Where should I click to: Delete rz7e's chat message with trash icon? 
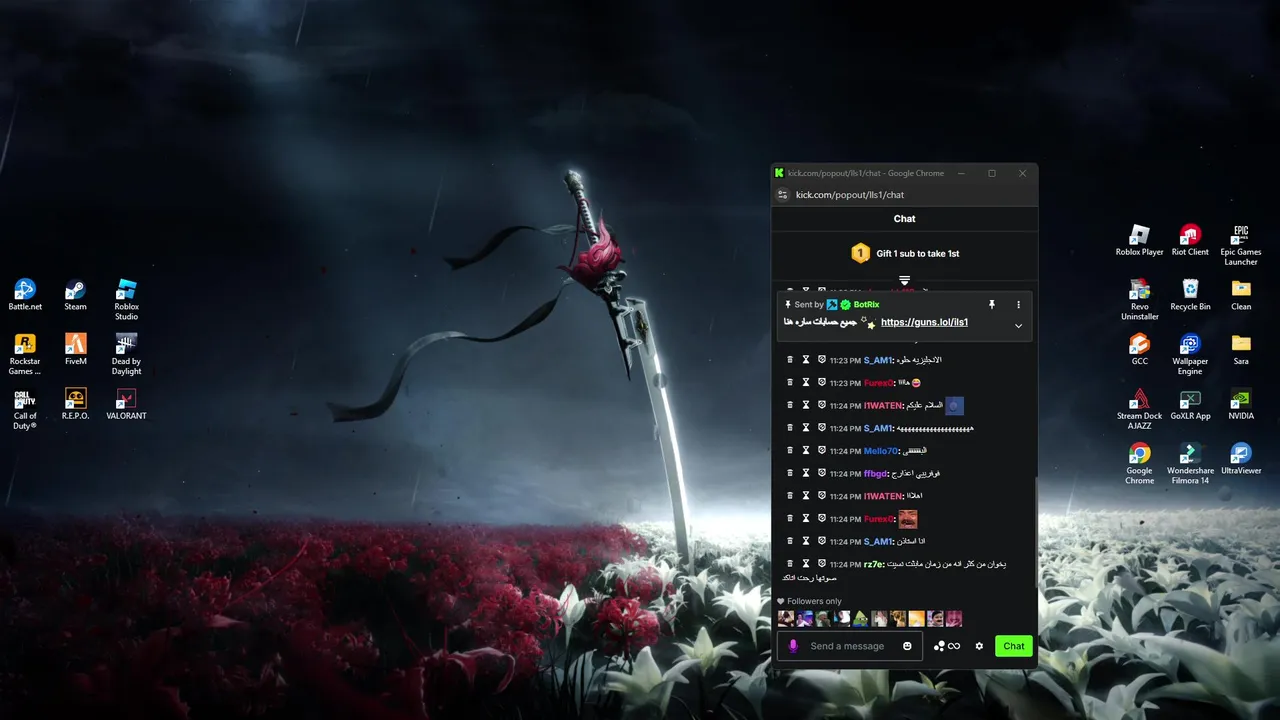pos(790,564)
